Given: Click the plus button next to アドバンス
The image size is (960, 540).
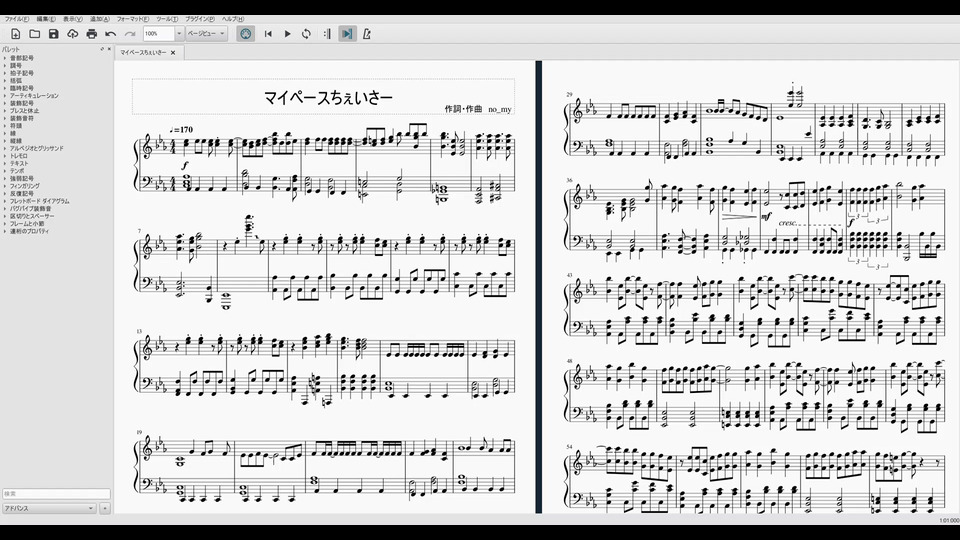Looking at the screenshot, I should [x=105, y=508].
